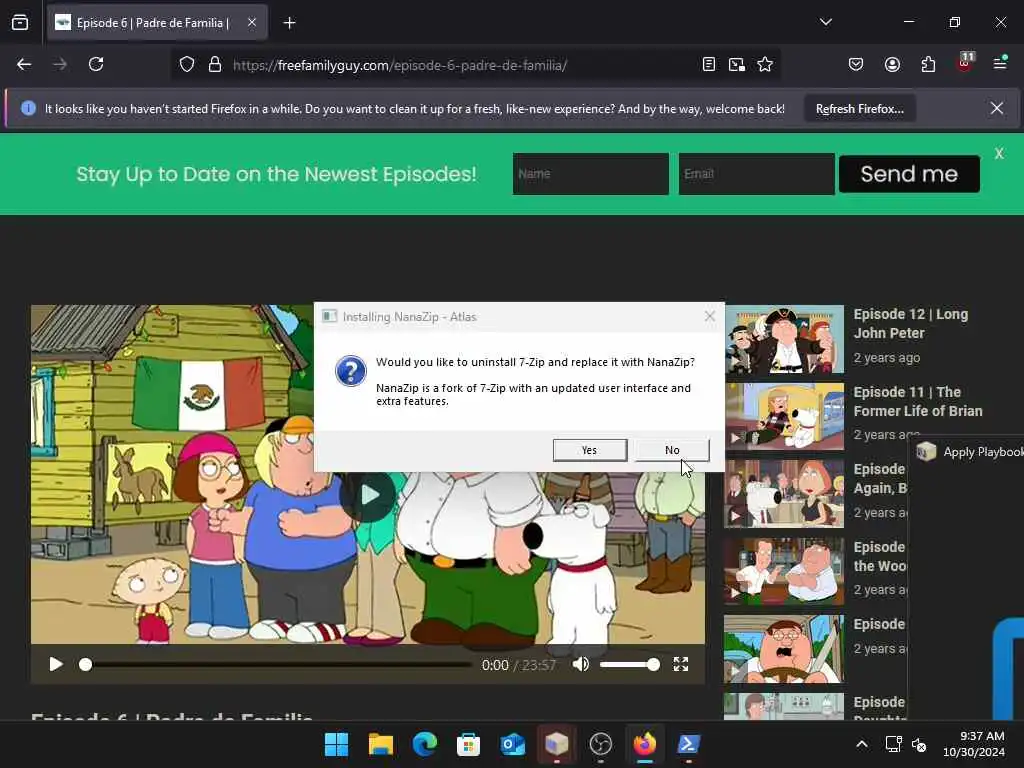The image size is (1024, 768).
Task: Play video with the center play button
Action: [x=368, y=494]
